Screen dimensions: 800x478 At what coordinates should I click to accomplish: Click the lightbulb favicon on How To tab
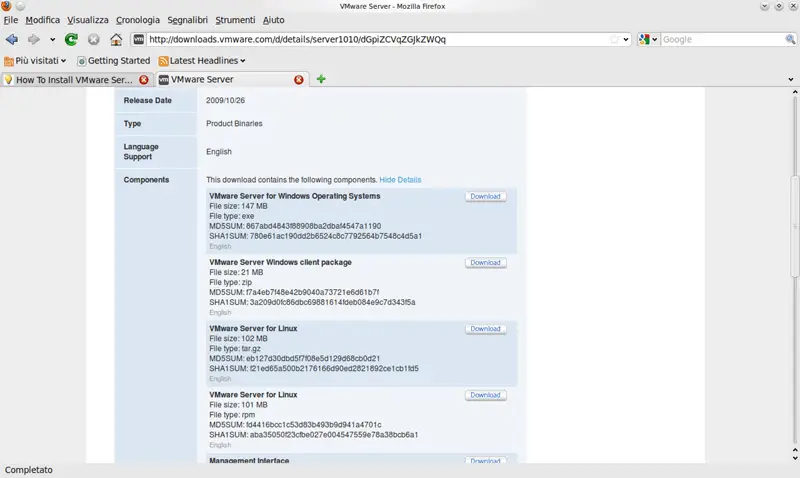pos(9,80)
